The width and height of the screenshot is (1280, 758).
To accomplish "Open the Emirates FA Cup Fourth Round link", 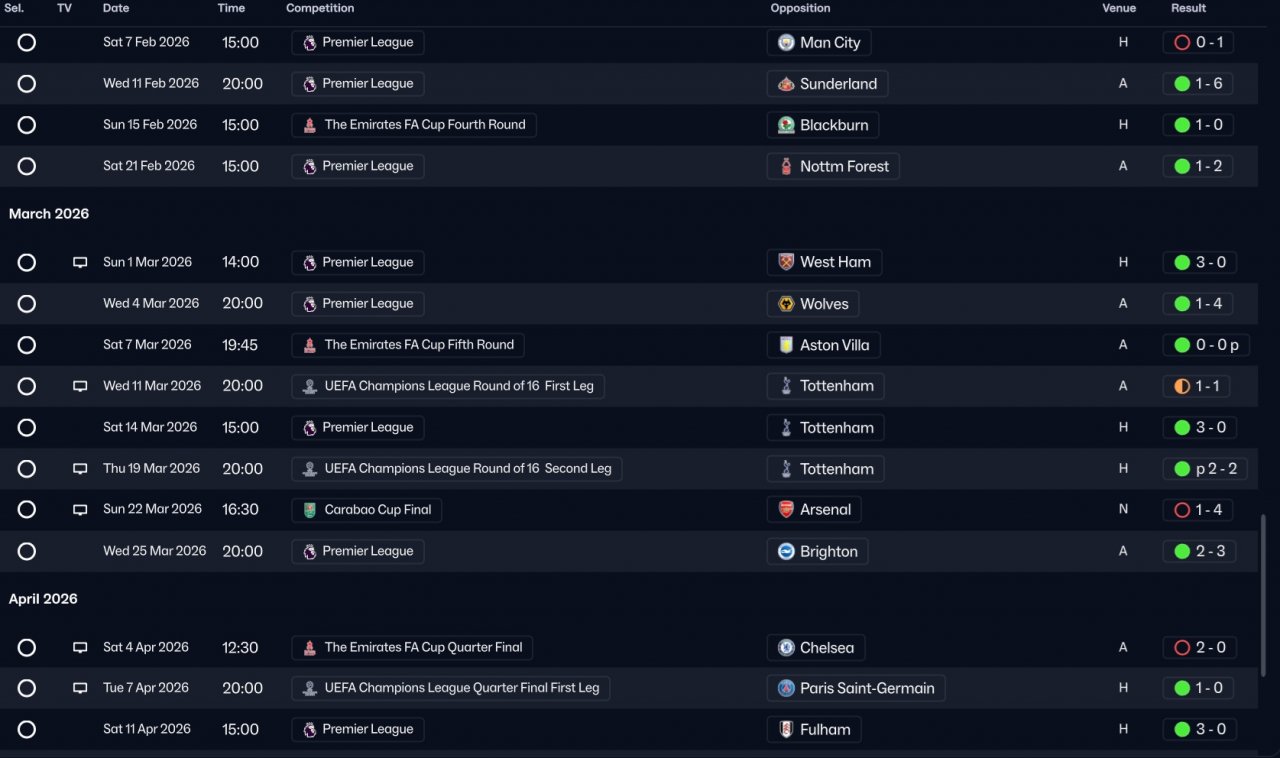I will [424, 125].
